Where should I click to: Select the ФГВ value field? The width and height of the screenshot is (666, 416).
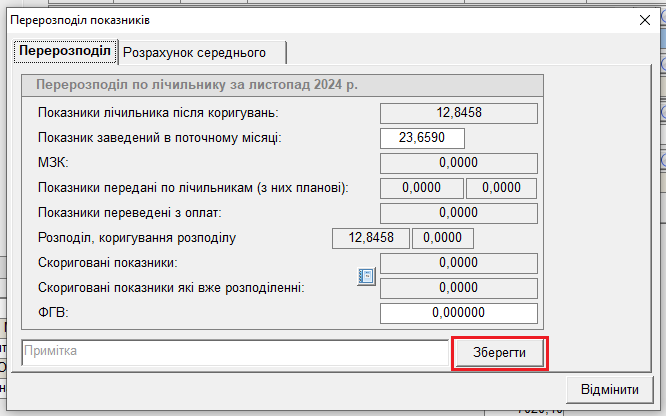pyautogui.click(x=459, y=314)
